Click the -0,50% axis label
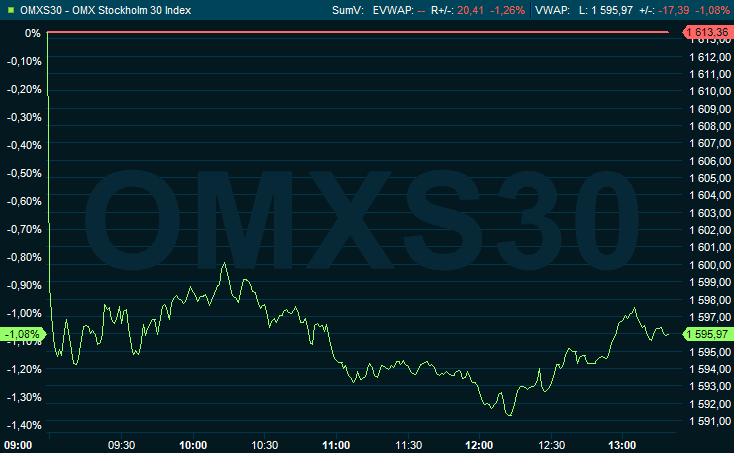The width and height of the screenshot is (734, 453). click(24, 174)
